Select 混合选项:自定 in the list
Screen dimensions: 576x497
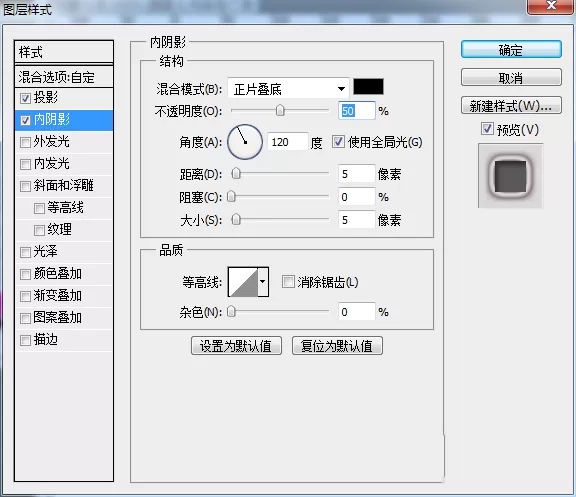(64, 77)
